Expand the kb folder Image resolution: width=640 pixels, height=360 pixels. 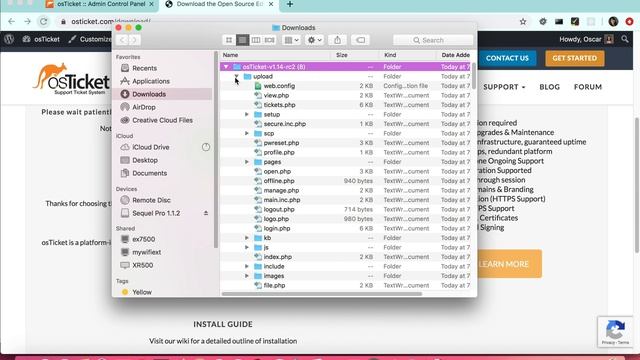coord(247,238)
